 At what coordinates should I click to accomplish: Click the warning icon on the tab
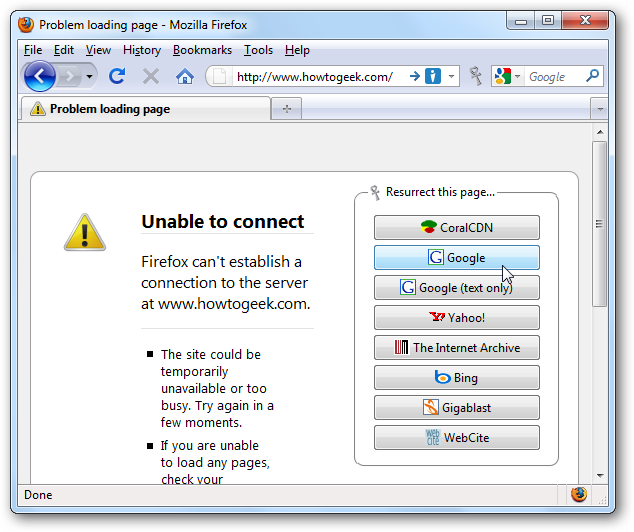(x=38, y=109)
